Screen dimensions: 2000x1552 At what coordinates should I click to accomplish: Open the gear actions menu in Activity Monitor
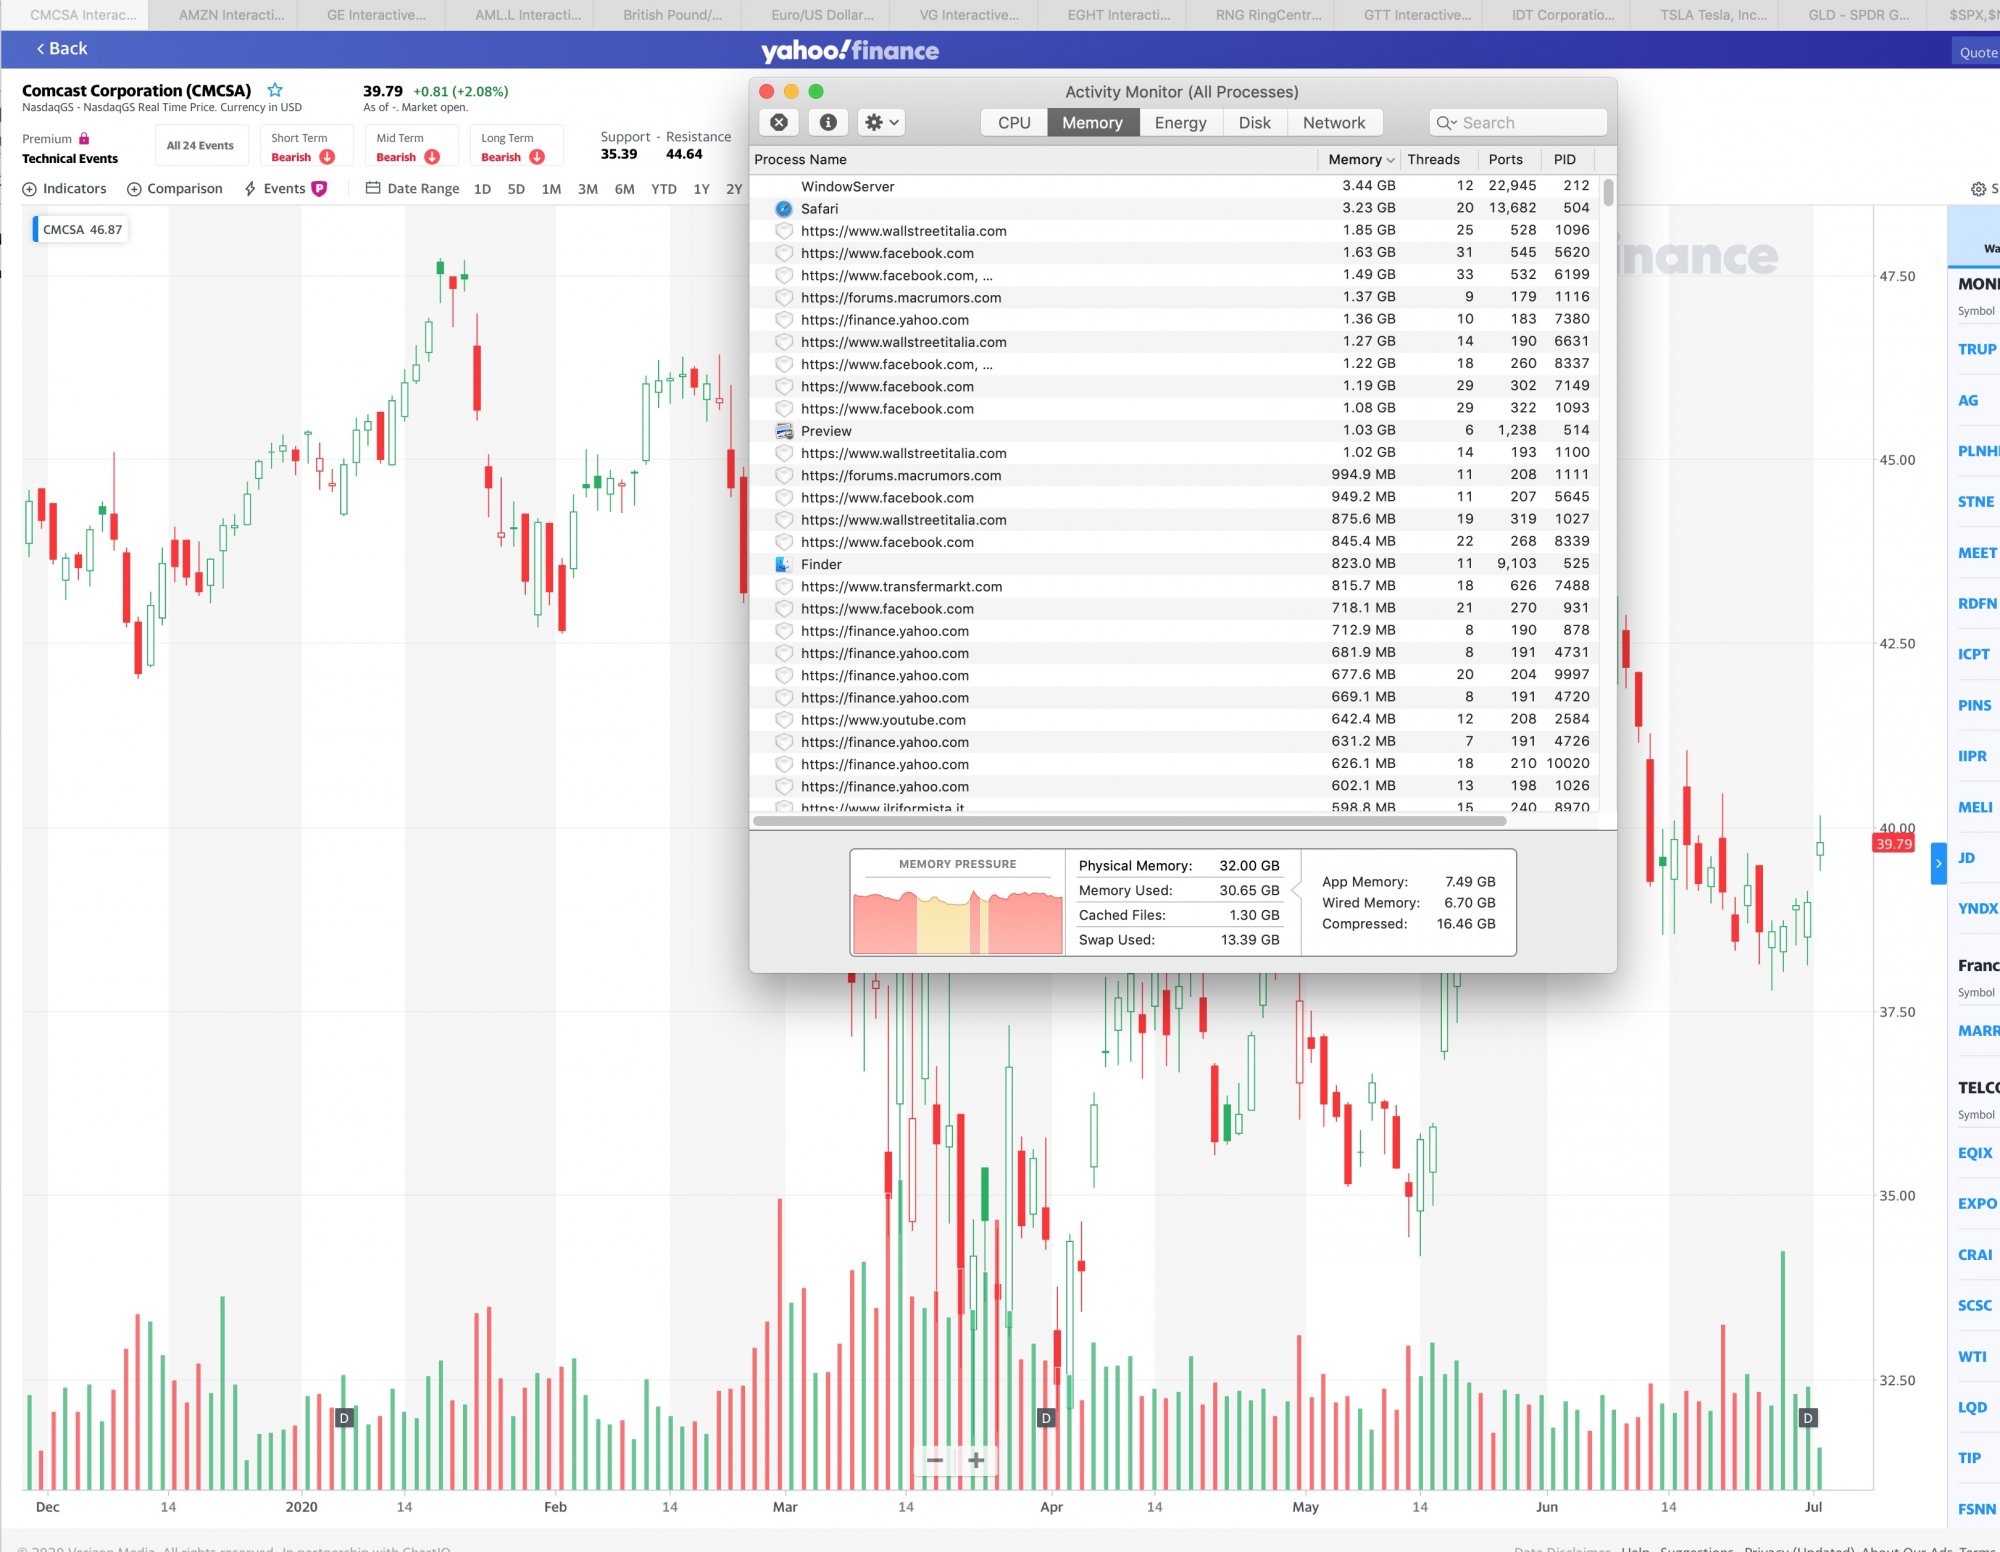coord(882,122)
